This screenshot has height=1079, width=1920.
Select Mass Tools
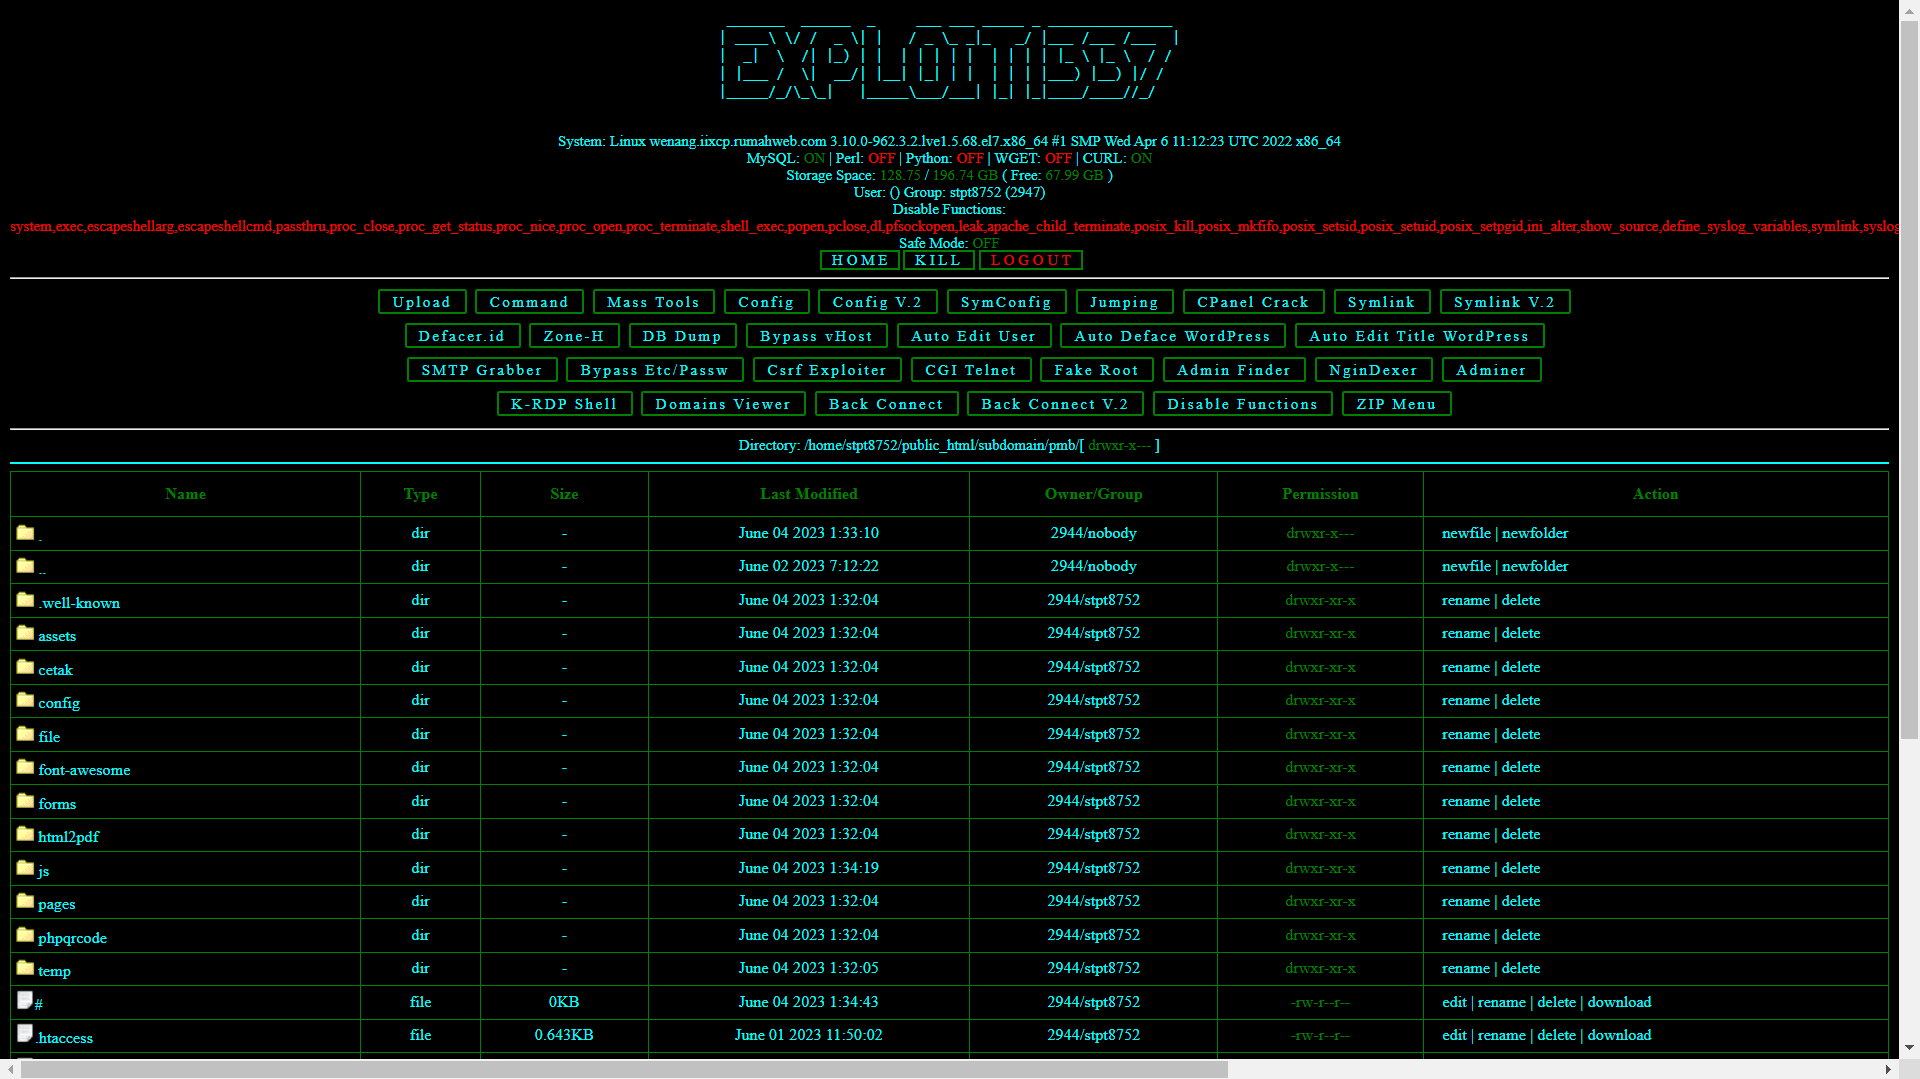653,302
